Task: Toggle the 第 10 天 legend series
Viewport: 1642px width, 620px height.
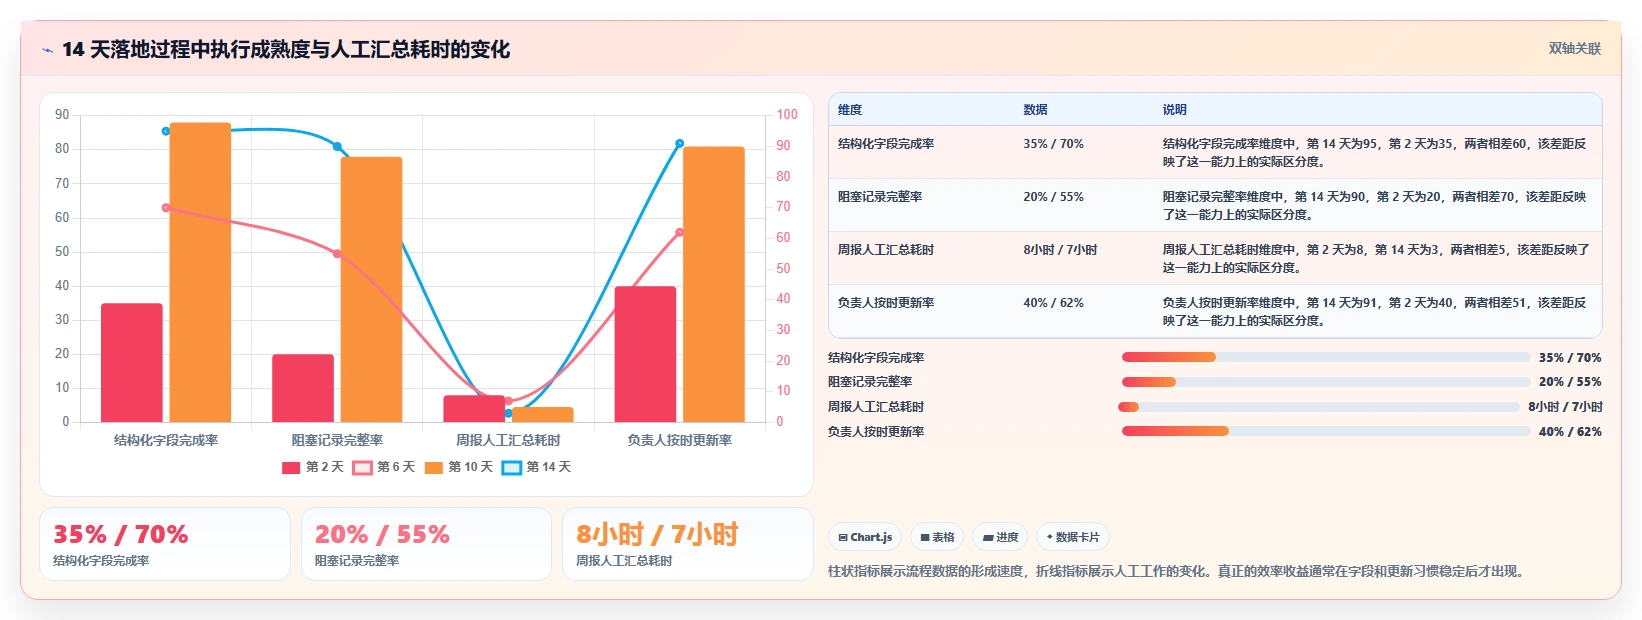Action: click(459, 467)
